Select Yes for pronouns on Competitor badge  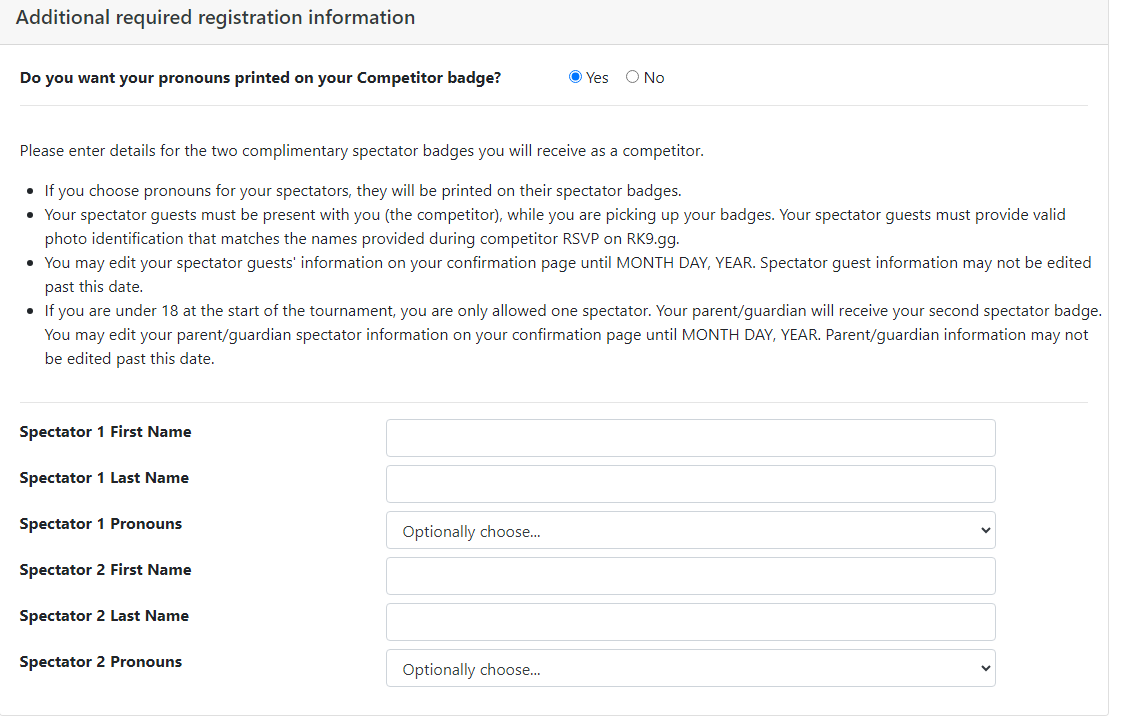coord(575,77)
